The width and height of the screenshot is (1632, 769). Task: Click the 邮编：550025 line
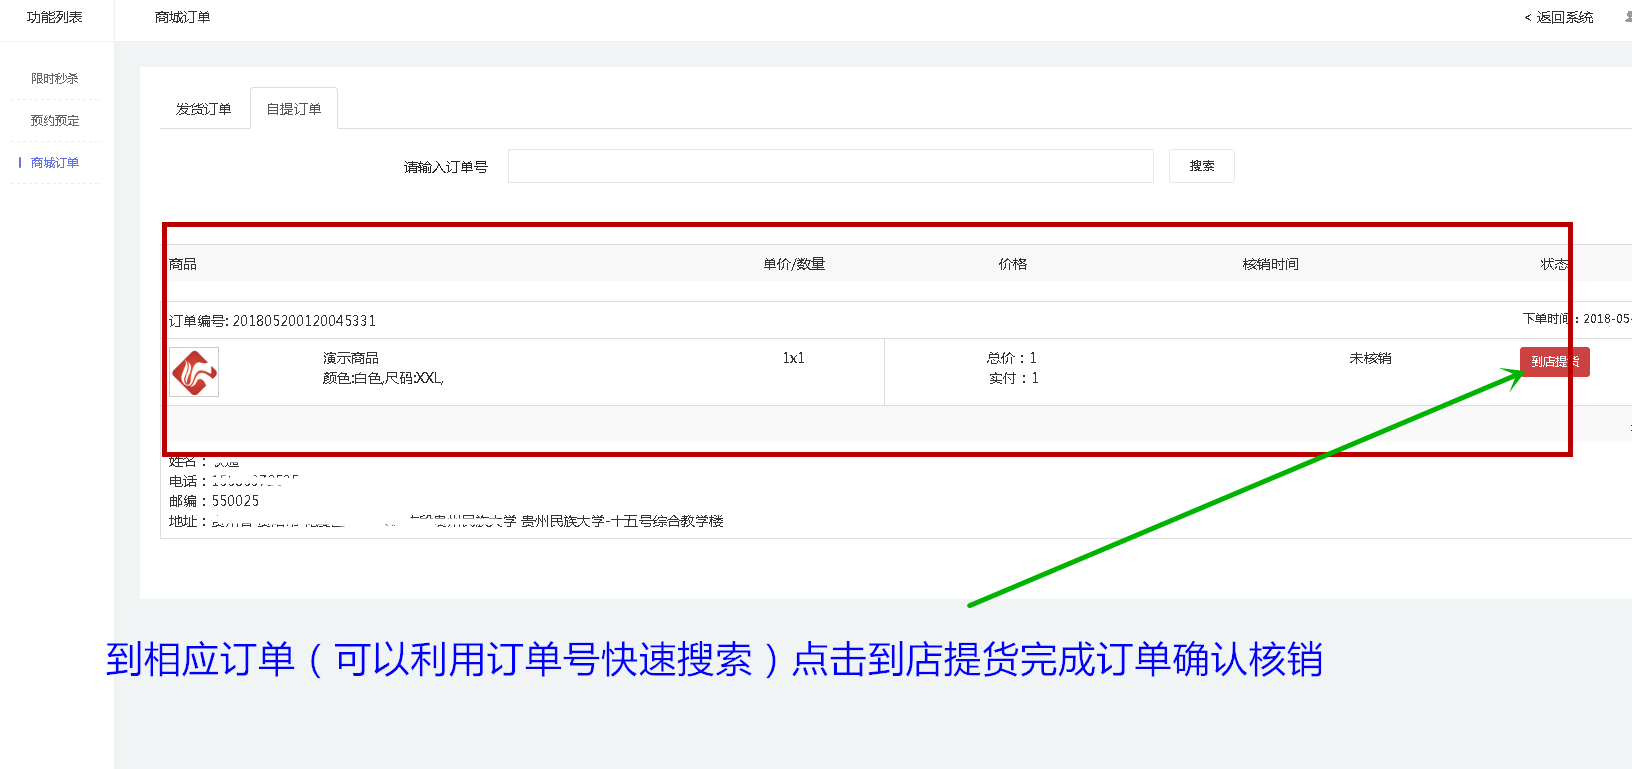[214, 501]
